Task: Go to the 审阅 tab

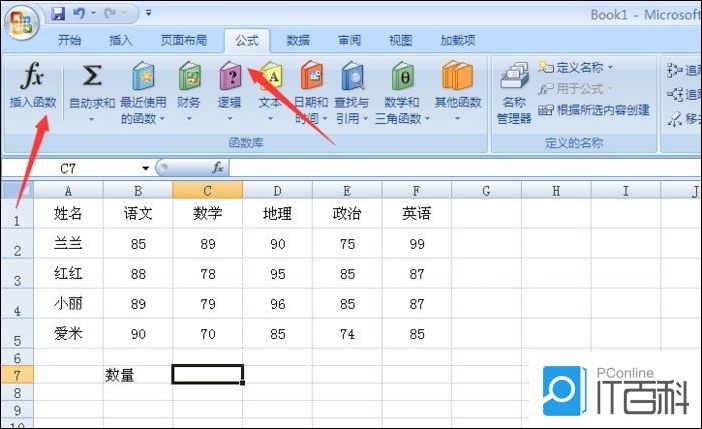Action: coord(350,41)
